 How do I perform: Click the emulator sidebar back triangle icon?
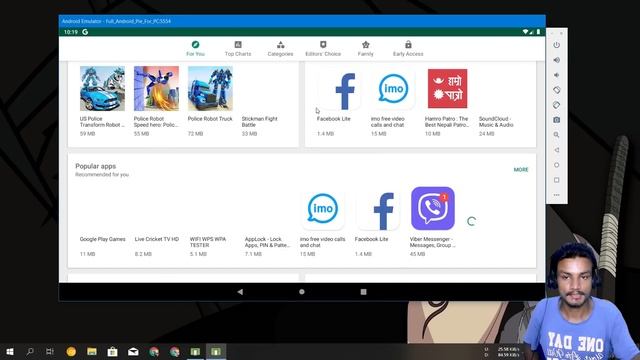coord(556,150)
